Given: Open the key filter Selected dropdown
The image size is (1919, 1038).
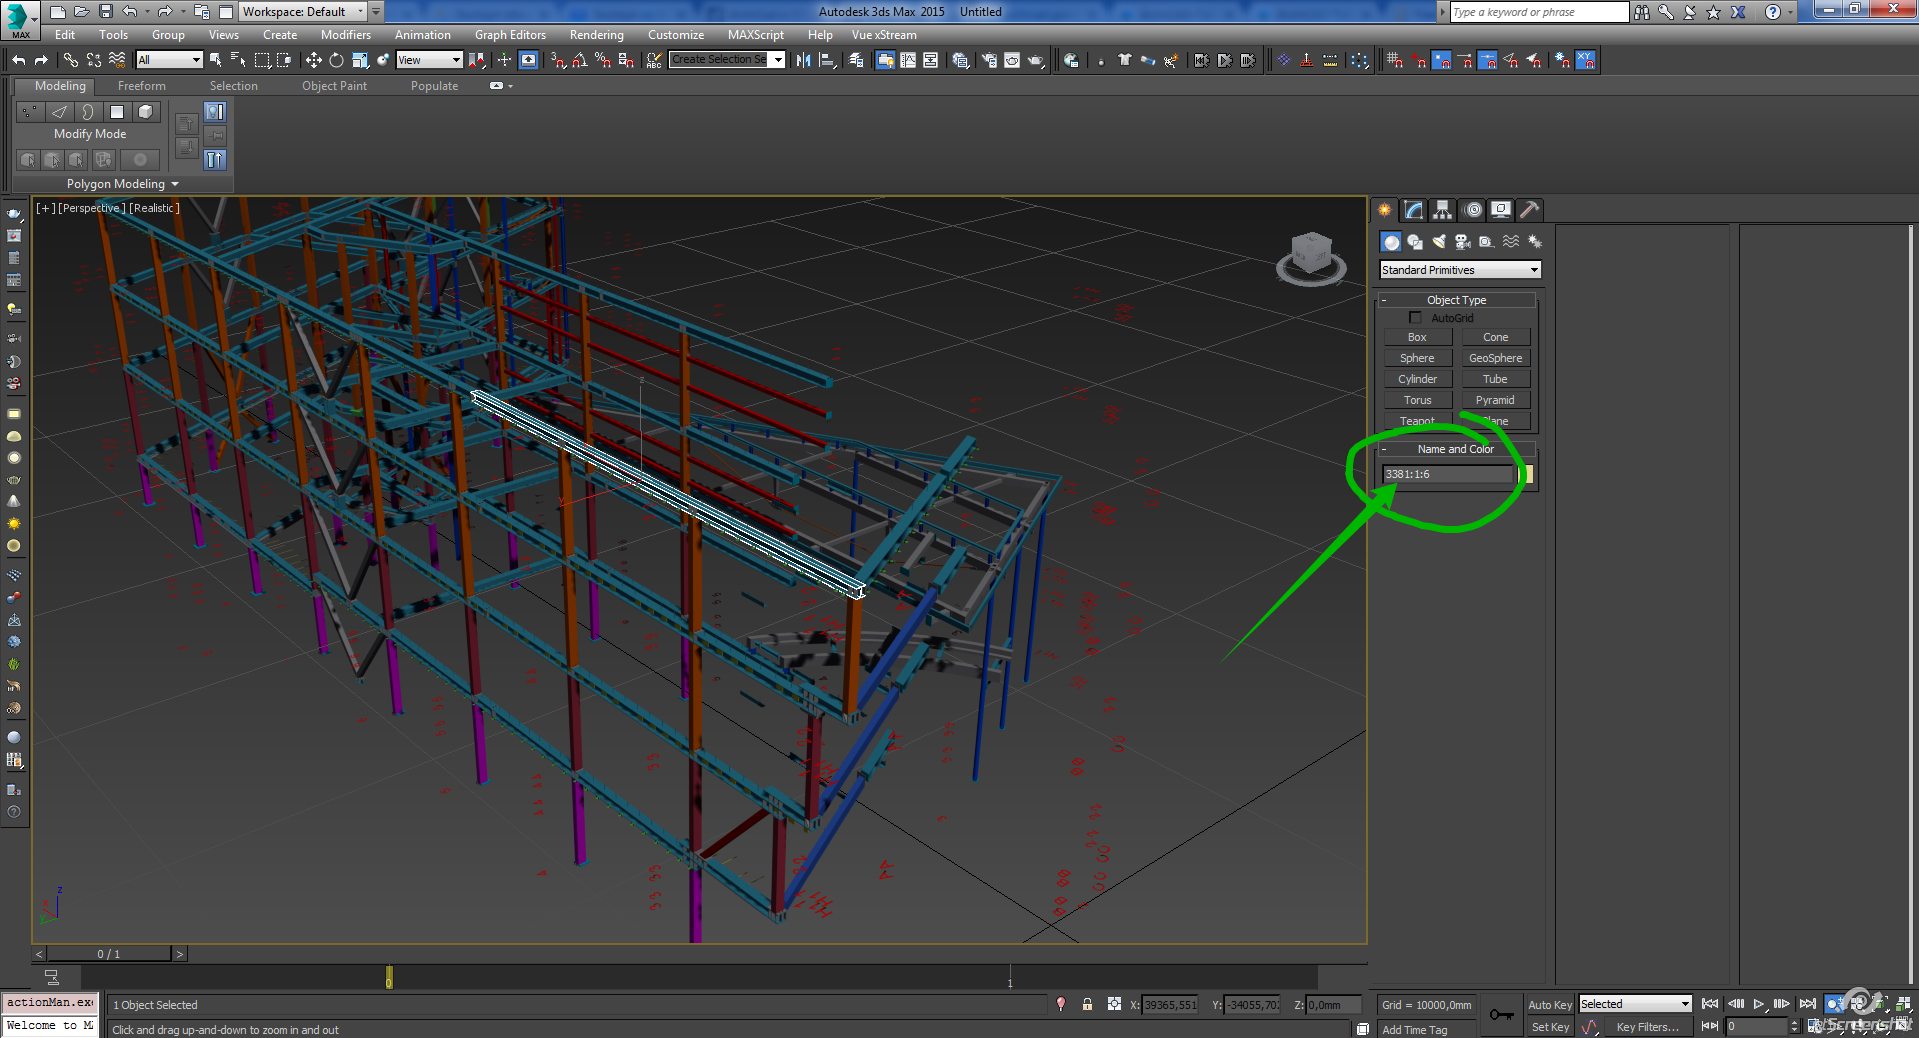Looking at the screenshot, I should tap(1635, 1004).
